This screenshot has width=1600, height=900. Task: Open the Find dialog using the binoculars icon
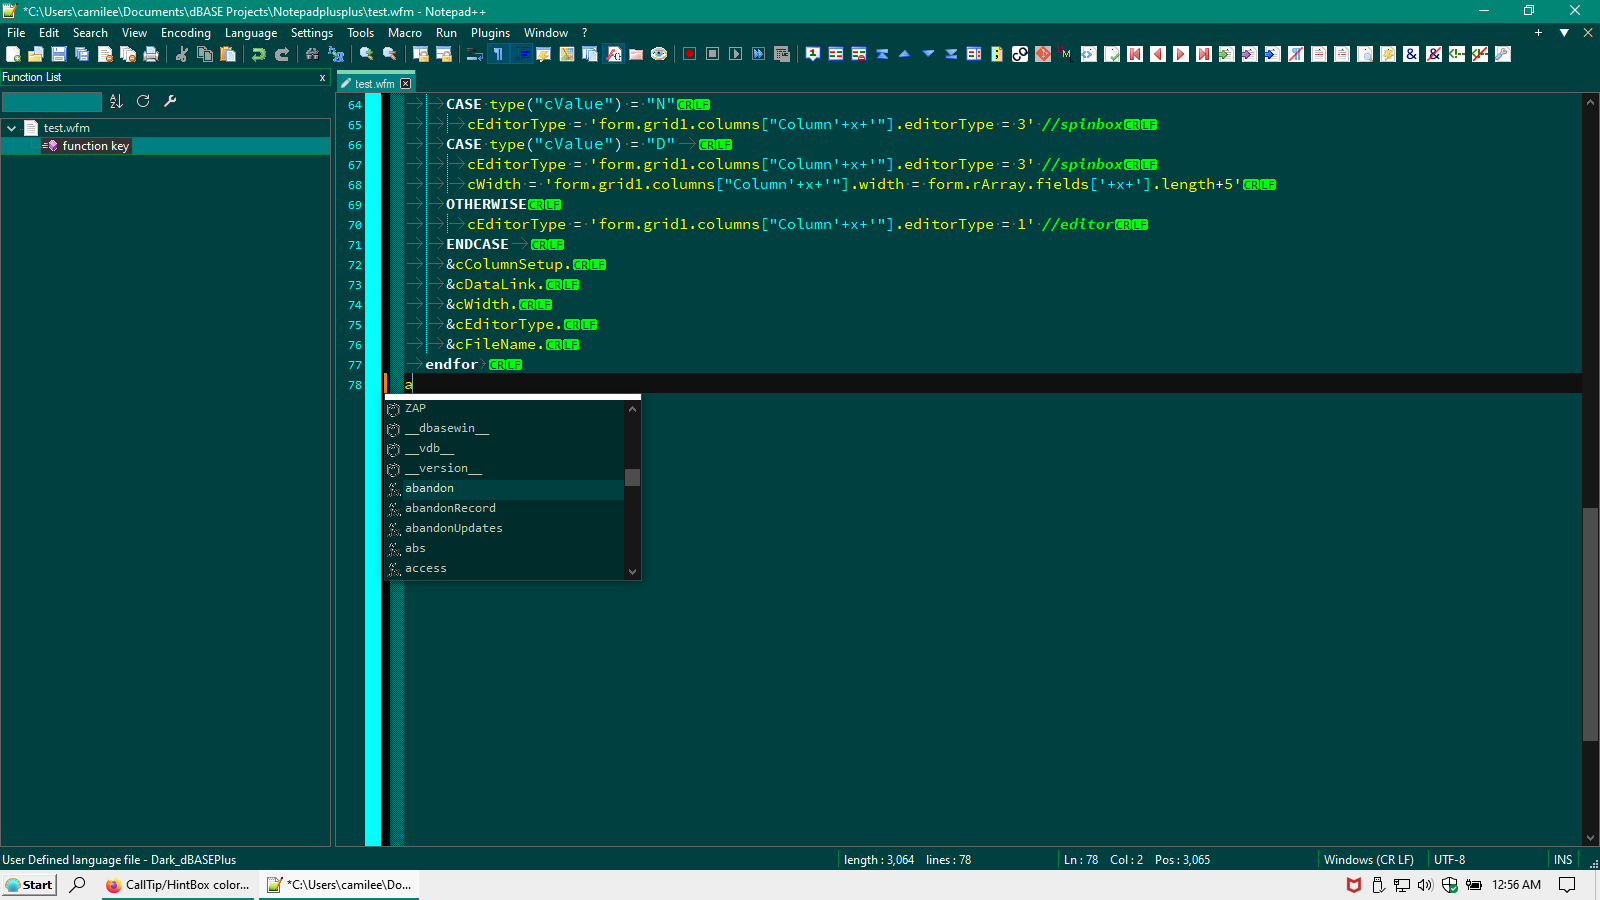pos(312,55)
